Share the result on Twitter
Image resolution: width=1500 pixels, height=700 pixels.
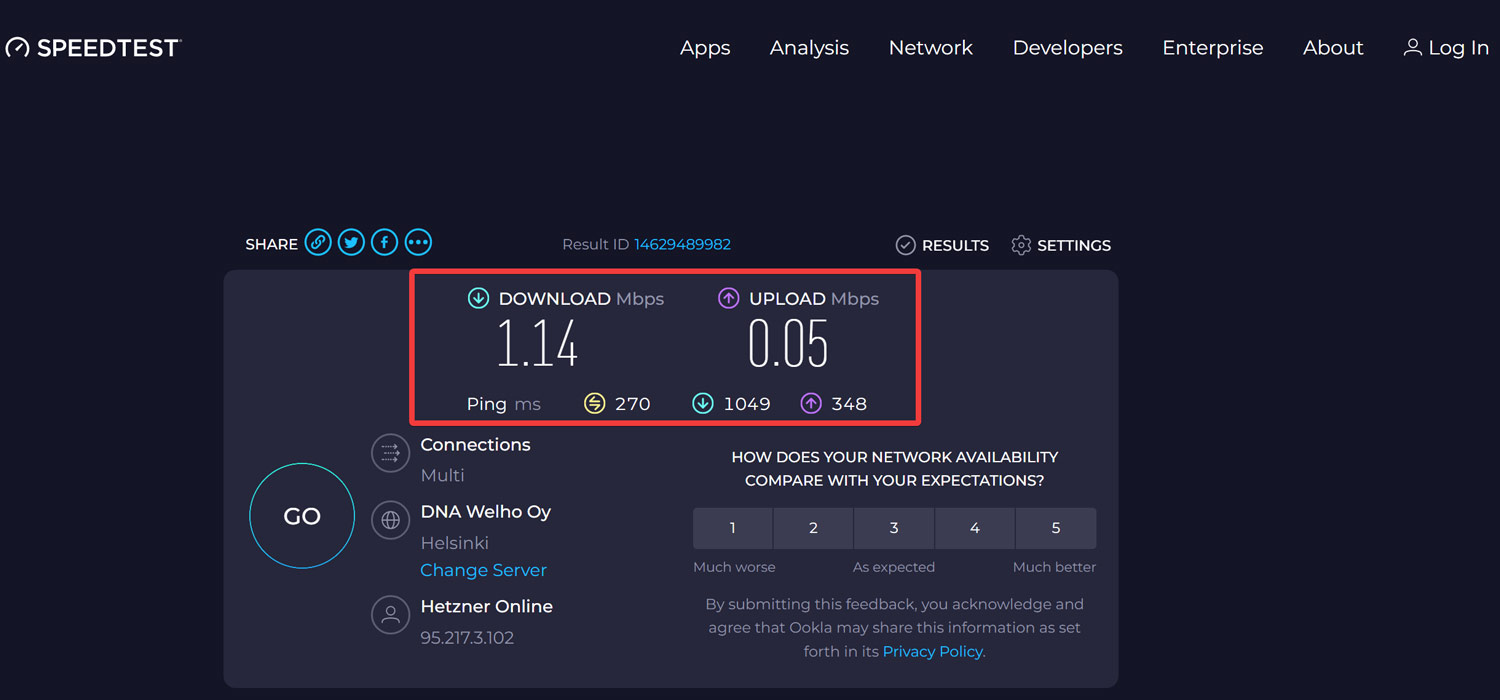tap(350, 242)
